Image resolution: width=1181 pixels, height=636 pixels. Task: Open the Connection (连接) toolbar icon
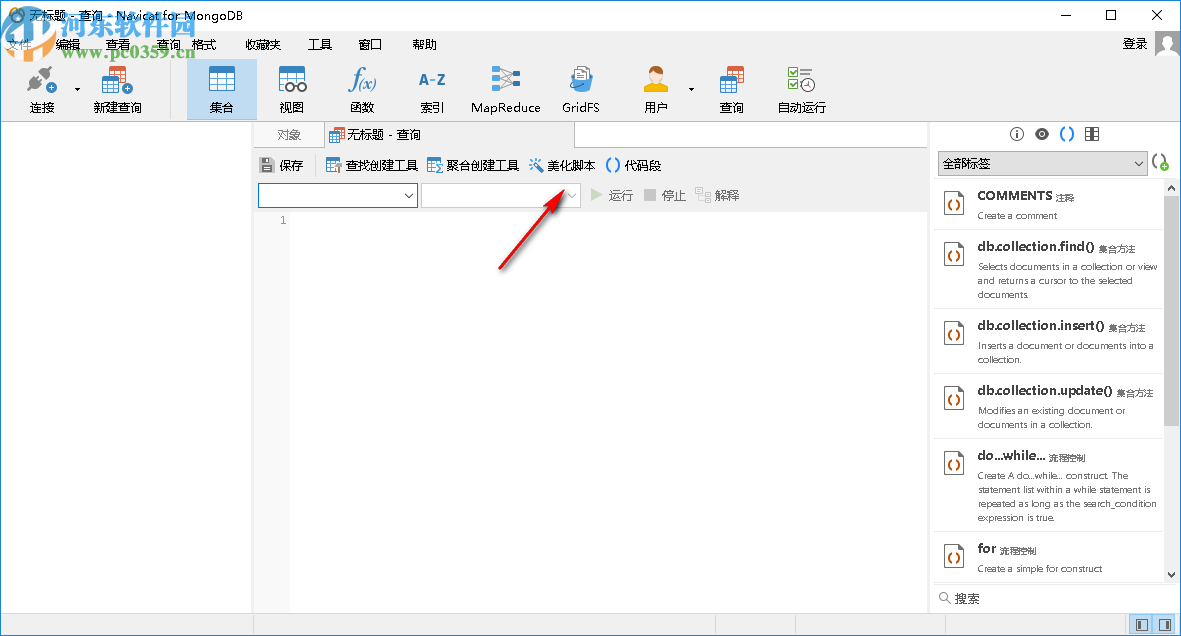pyautogui.click(x=41, y=90)
